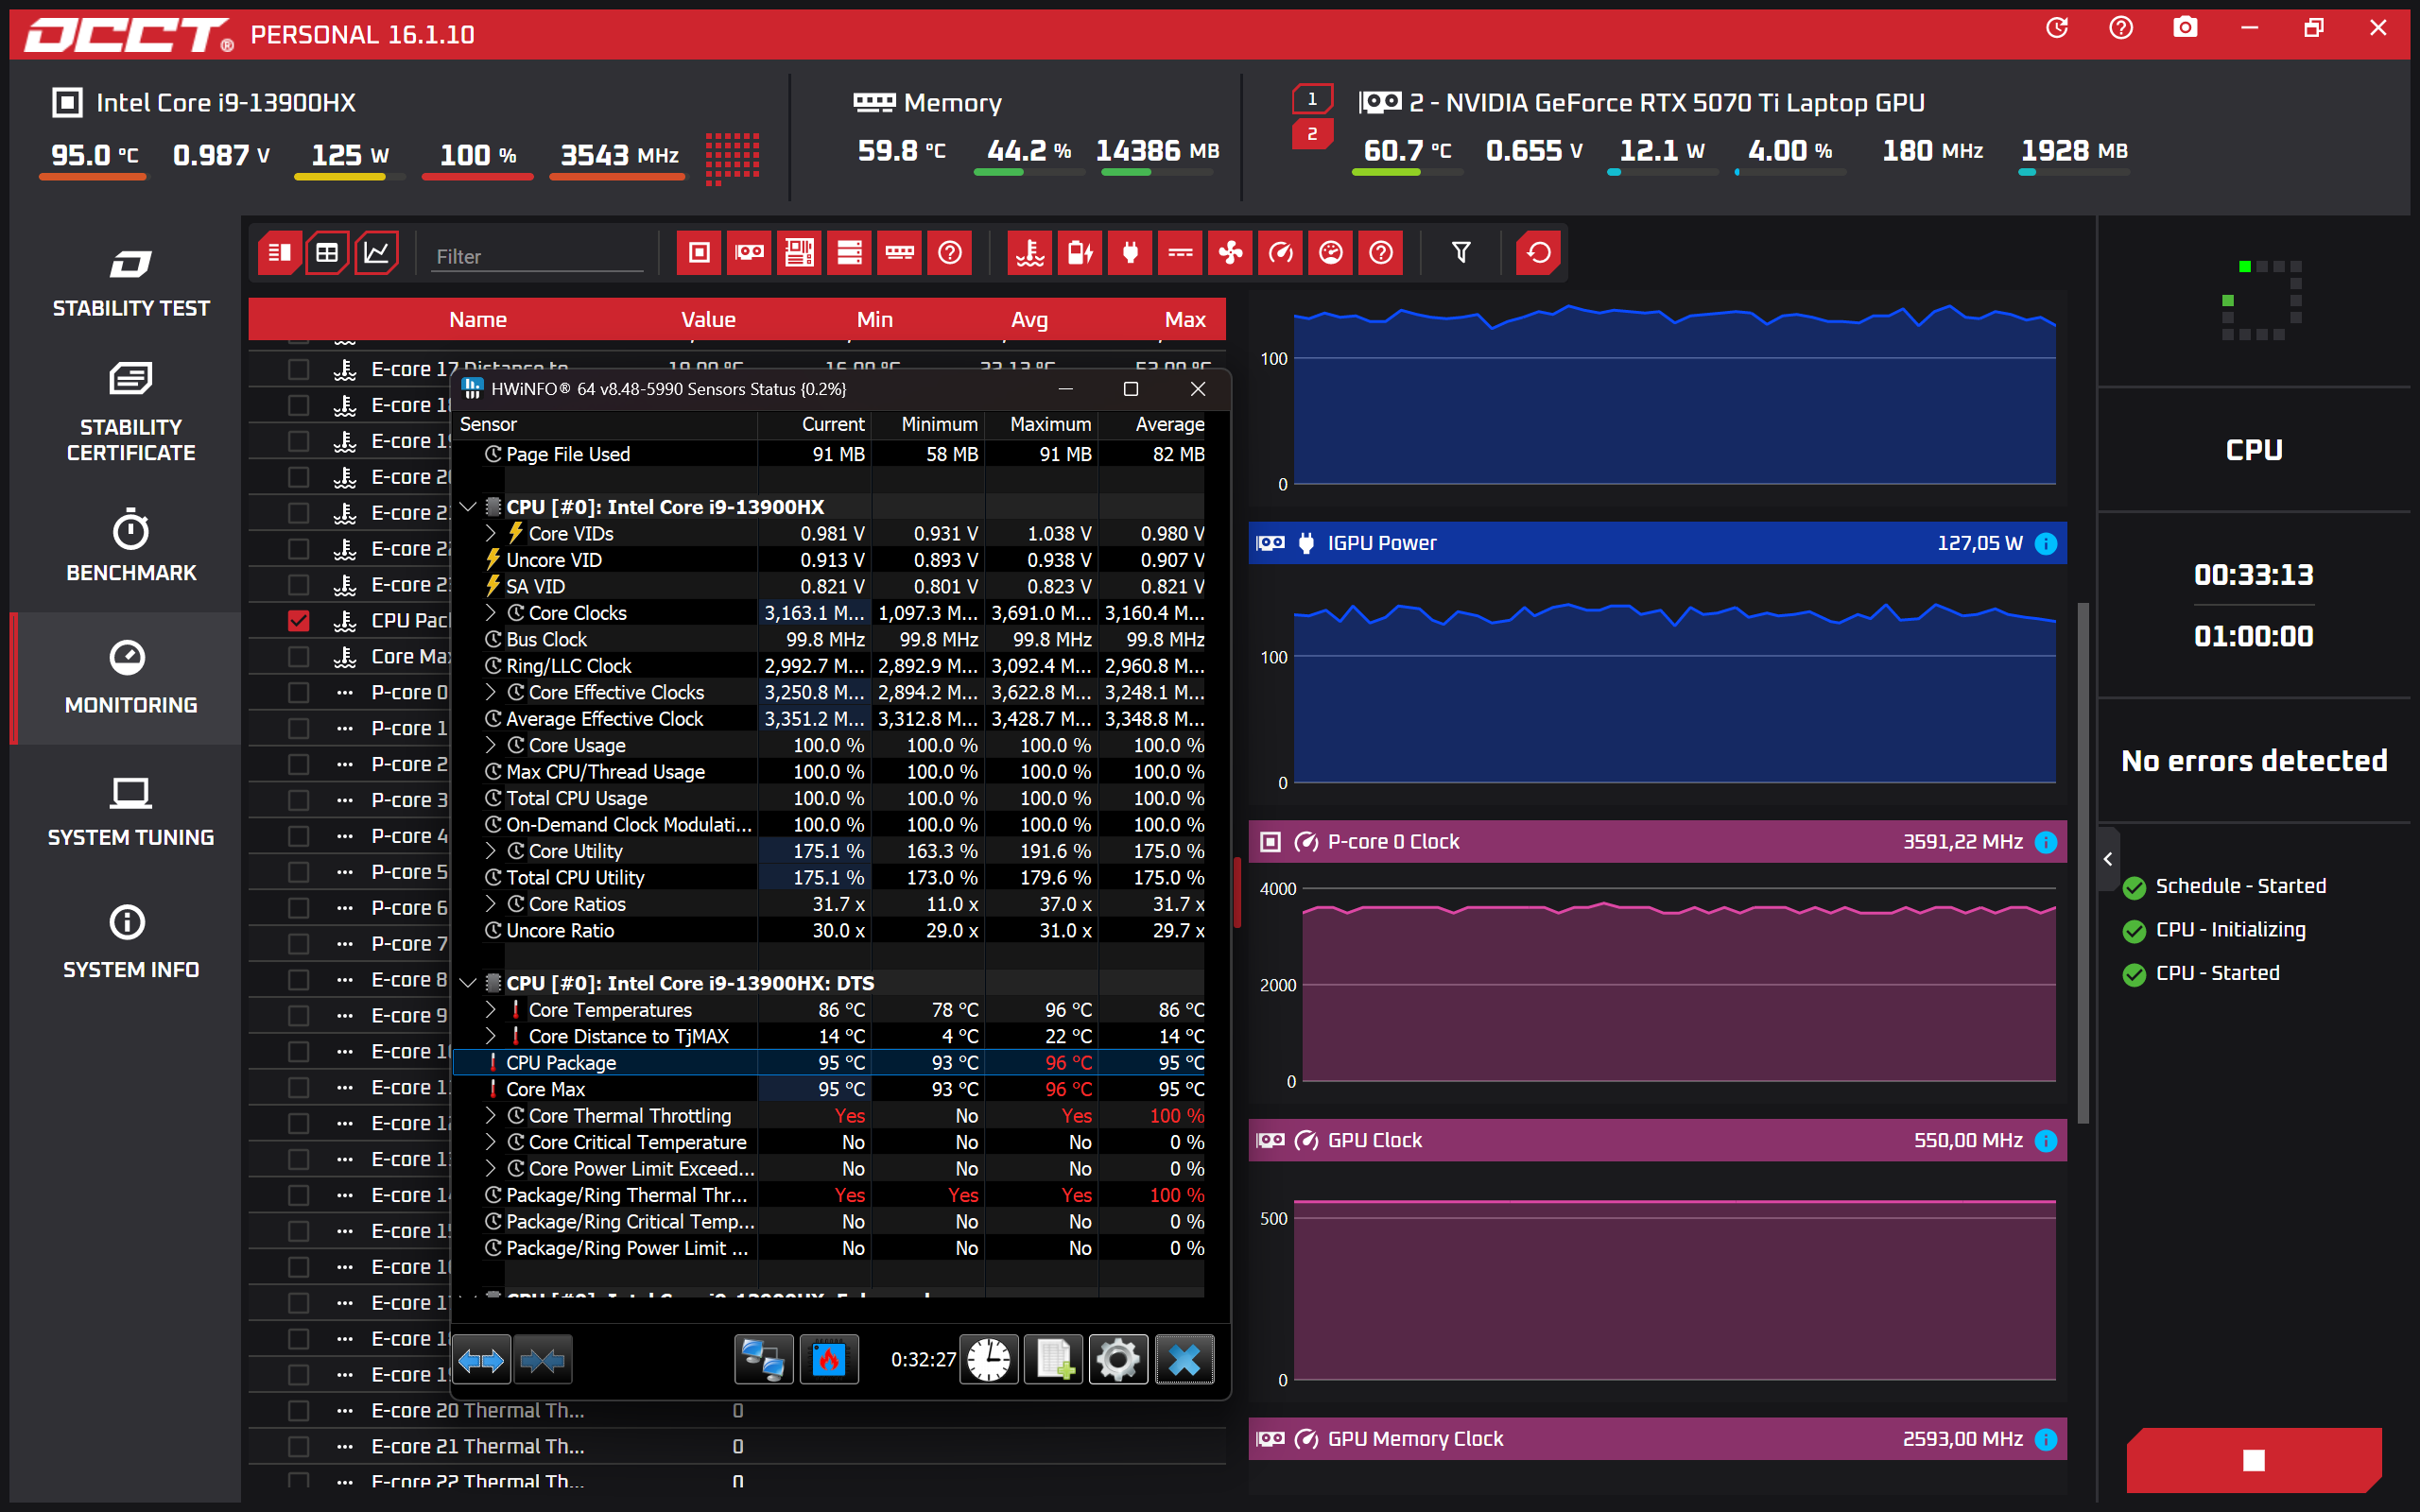Click the screenshot camera icon in title bar
Image resolution: width=2420 pixels, height=1512 pixels.
tap(2185, 28)
